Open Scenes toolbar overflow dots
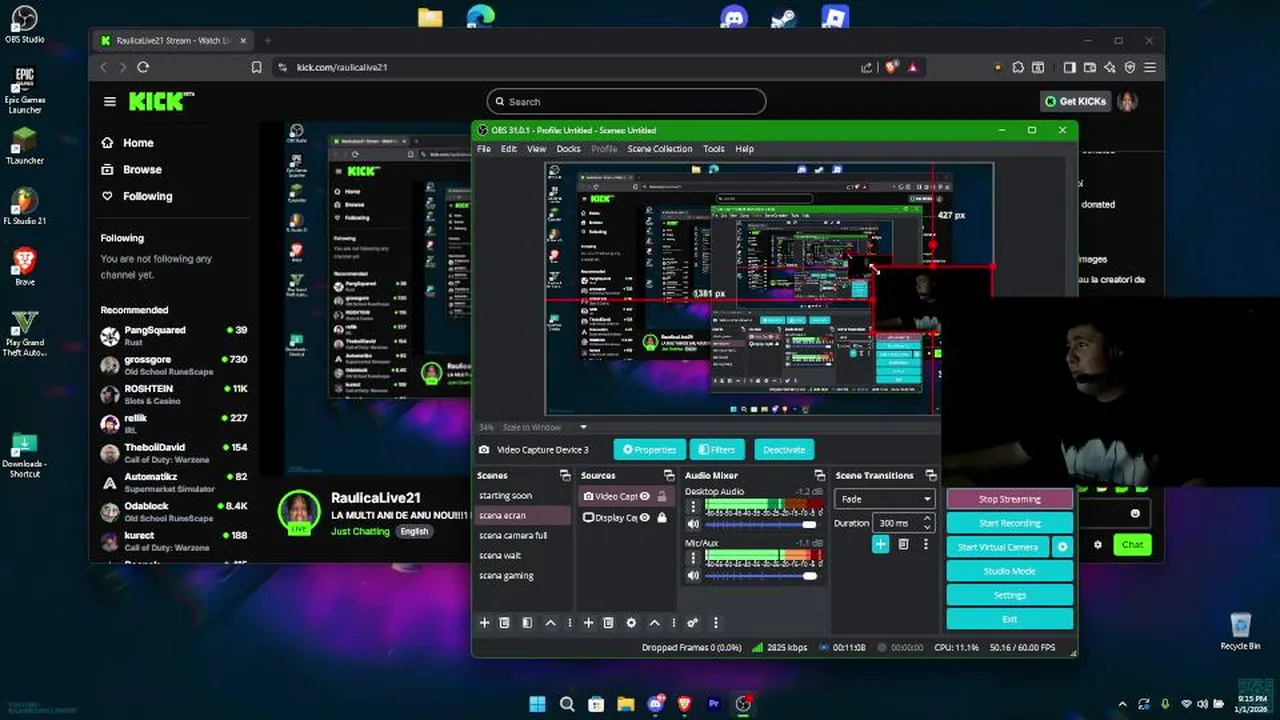The width and height of the screenshot is (1280, 720). pos(570,622)
